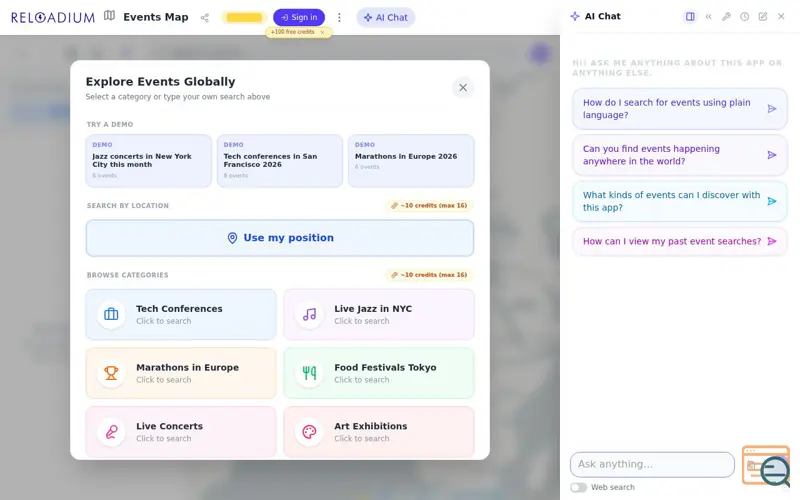The width and height of the screenshot is (800, 500).
Task: Click the Sign in button
Action: (299, 17)
